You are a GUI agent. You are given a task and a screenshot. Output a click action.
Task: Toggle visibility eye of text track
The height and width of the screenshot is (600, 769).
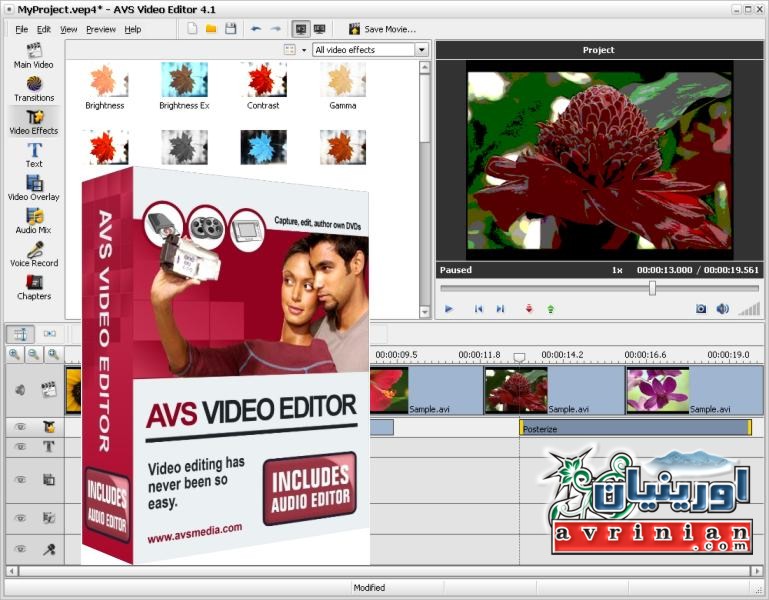20,446
